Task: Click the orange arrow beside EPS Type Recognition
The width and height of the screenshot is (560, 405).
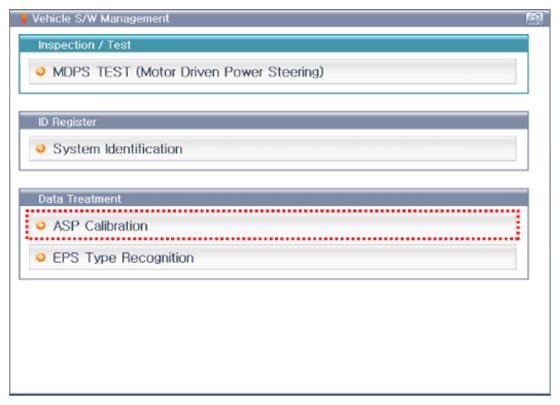Action: pos(41,258)
